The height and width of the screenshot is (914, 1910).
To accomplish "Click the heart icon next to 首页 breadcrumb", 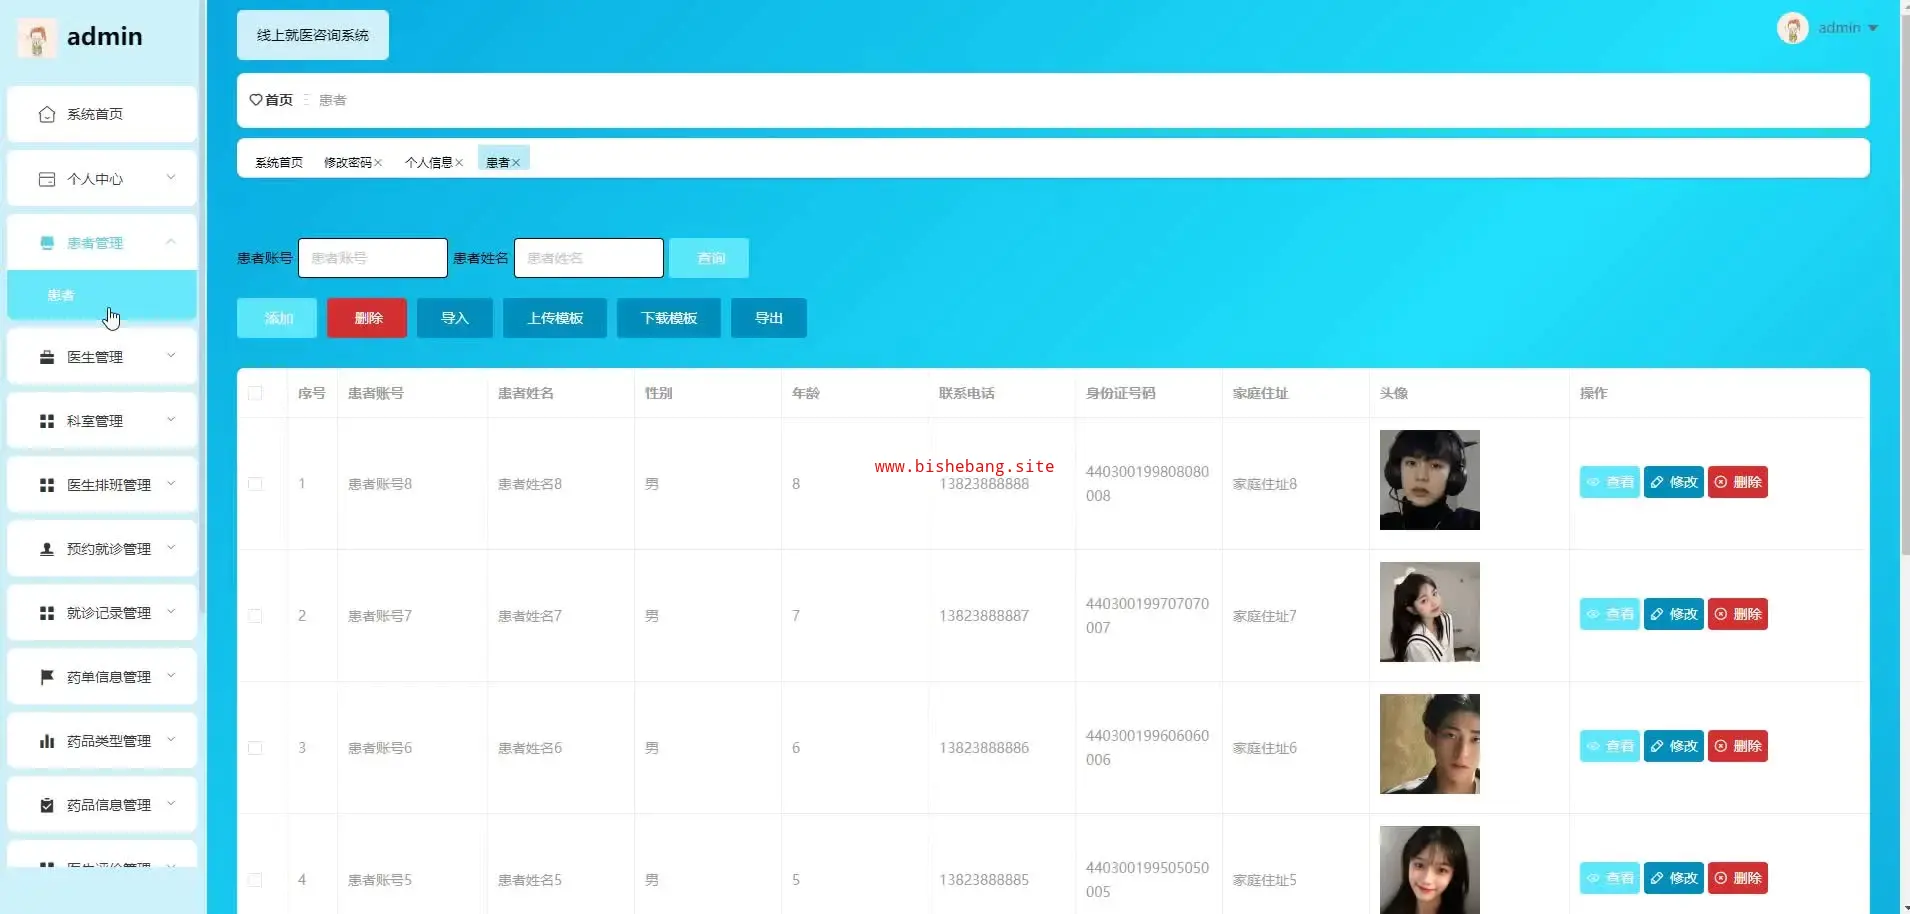I will 256,100.
